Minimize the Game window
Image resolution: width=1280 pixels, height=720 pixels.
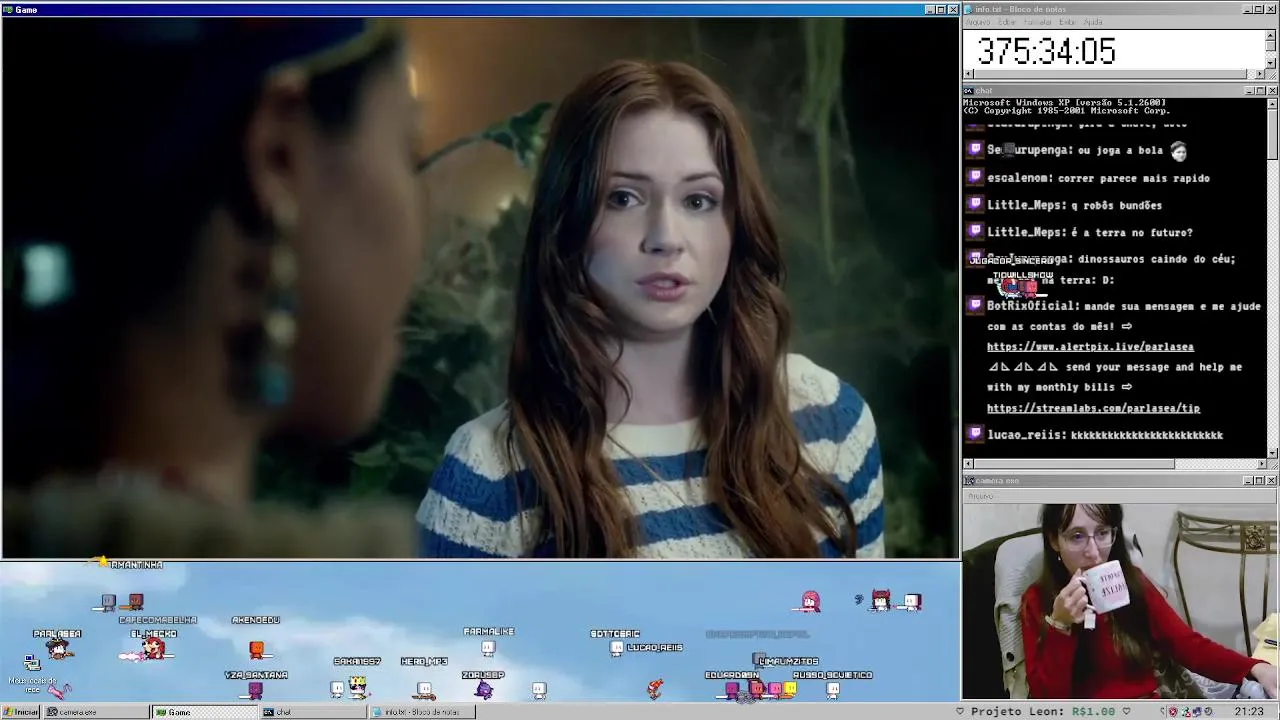930,10
